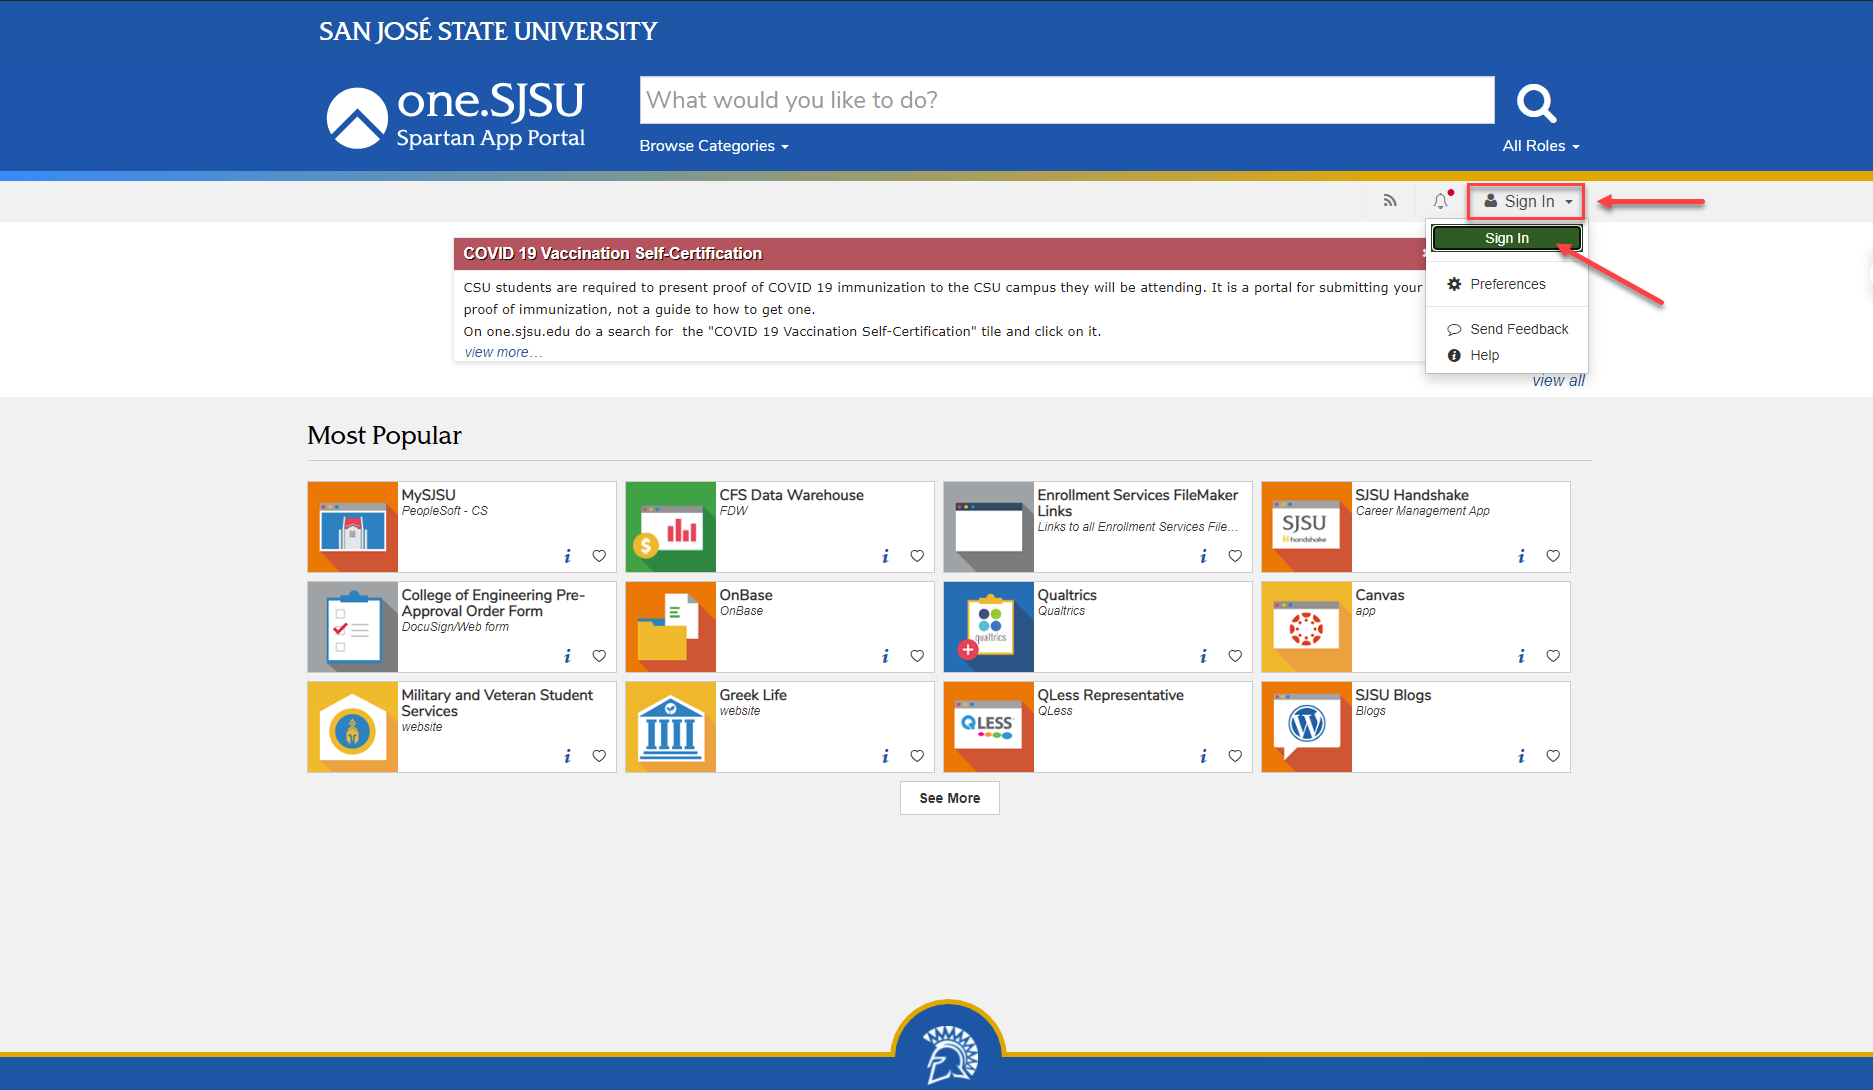Open the view all announcements link
Screen dimensions: 1873x1090
point(1557,380)
